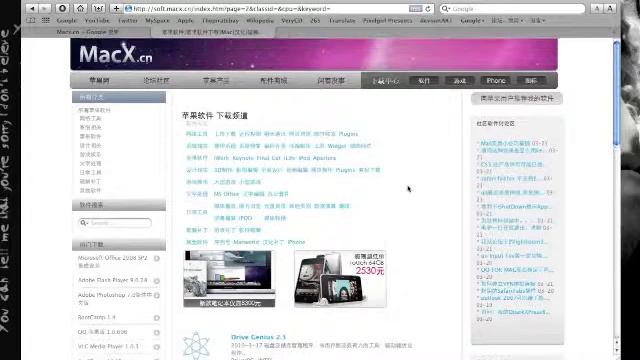Go forward with Safari's forward arrow
This screenshot has height=360, width=640.
(45, 8)
